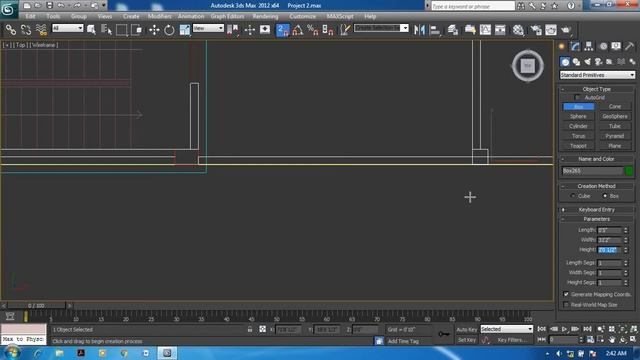Open the Render Setup dialog

click(536, 30)
